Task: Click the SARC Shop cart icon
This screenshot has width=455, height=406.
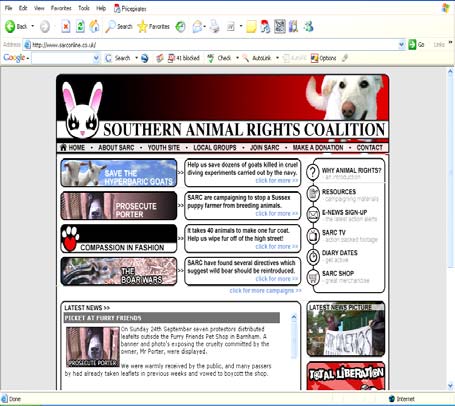Action: click(313, 277)
